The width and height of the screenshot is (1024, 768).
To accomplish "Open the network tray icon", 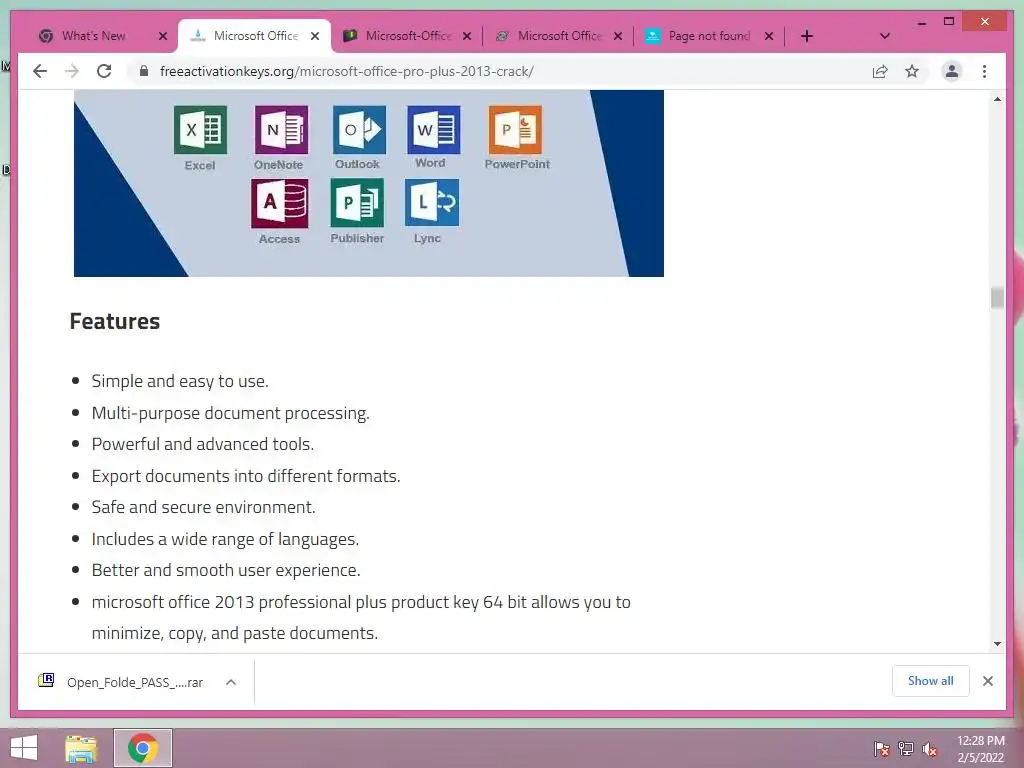I will click(906, 749).
